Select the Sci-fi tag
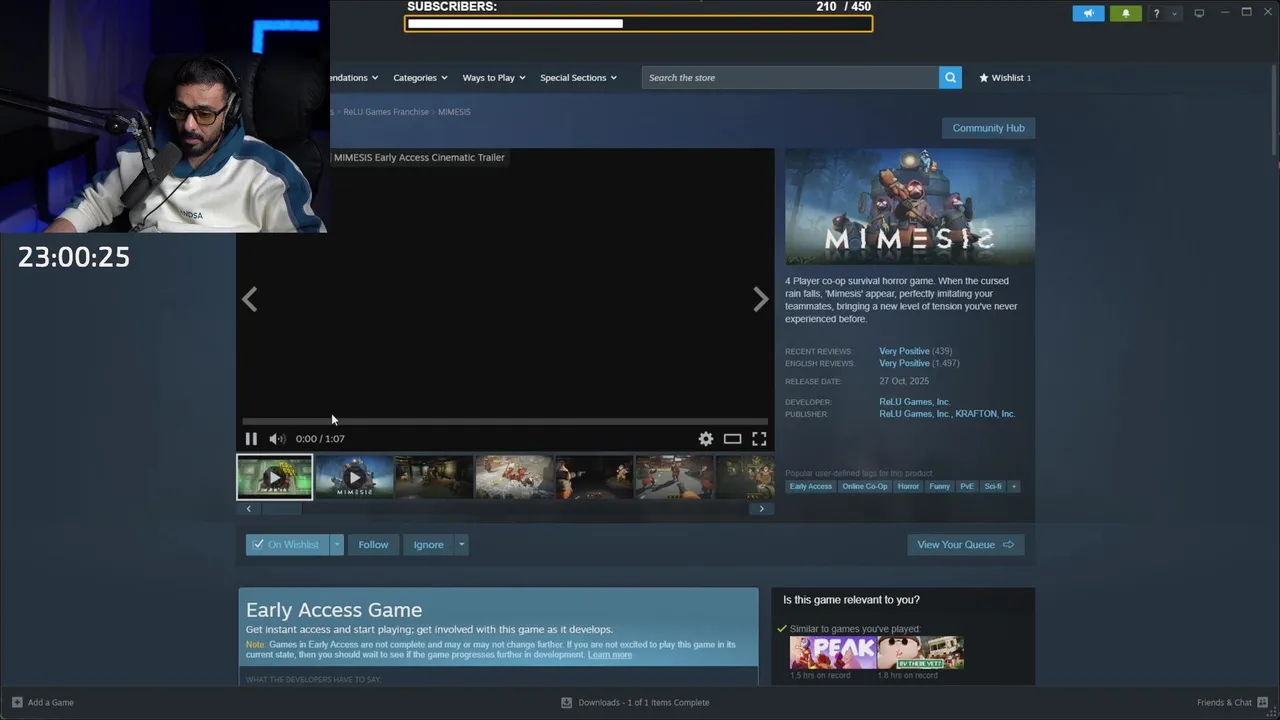The width and height of the screenshot is (1280, 720). pos(992,486)
